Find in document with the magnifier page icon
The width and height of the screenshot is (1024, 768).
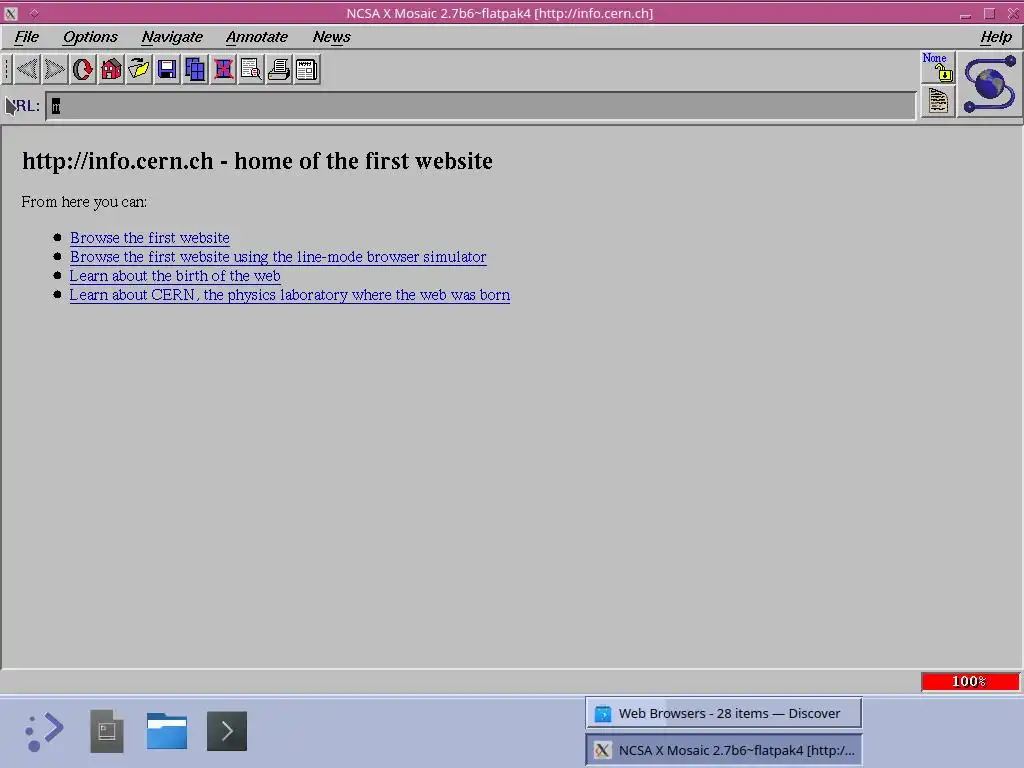click(x=251, y=69)
